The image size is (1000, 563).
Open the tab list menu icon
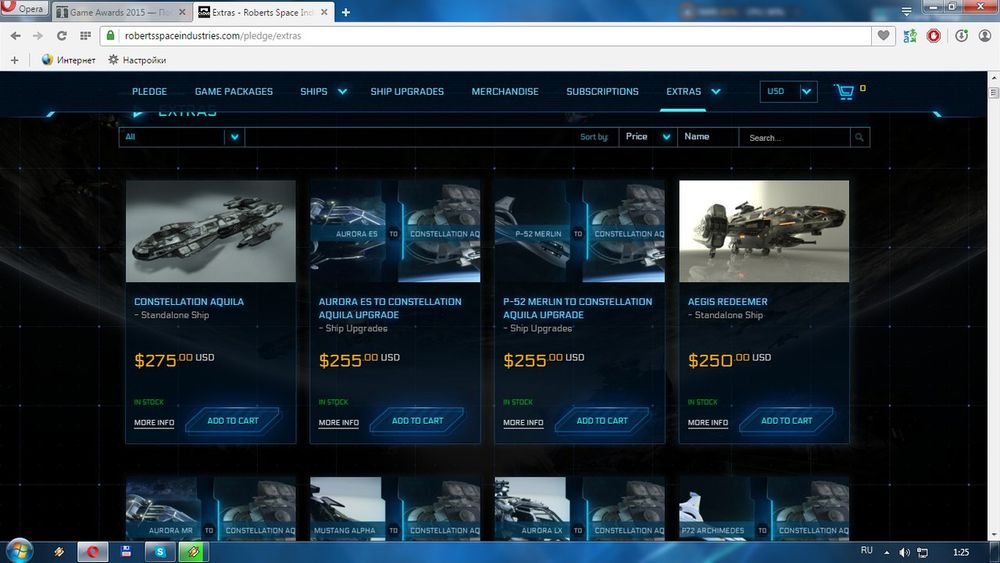[906, 11]
